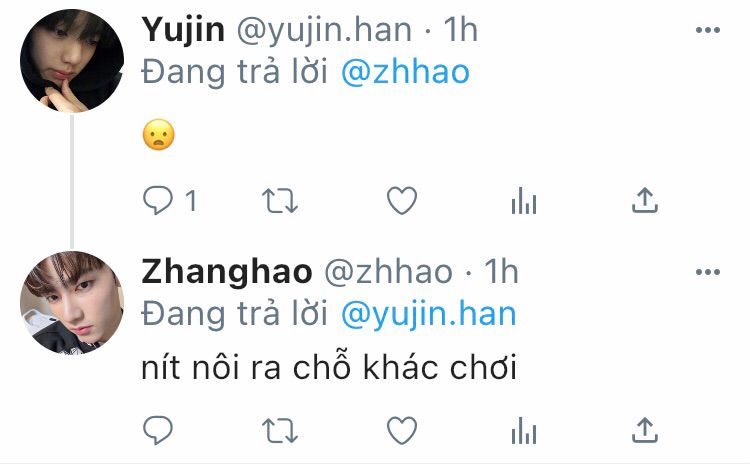Open Yujin's profile picture
The height and width of the screenshot is (464, 750).
[72, 61]
